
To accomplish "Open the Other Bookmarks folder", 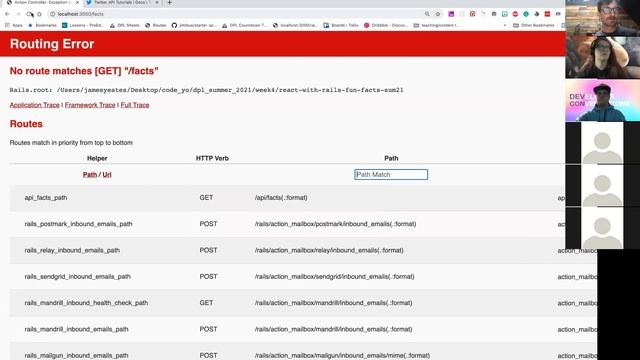I will click(x=533, y=25).
